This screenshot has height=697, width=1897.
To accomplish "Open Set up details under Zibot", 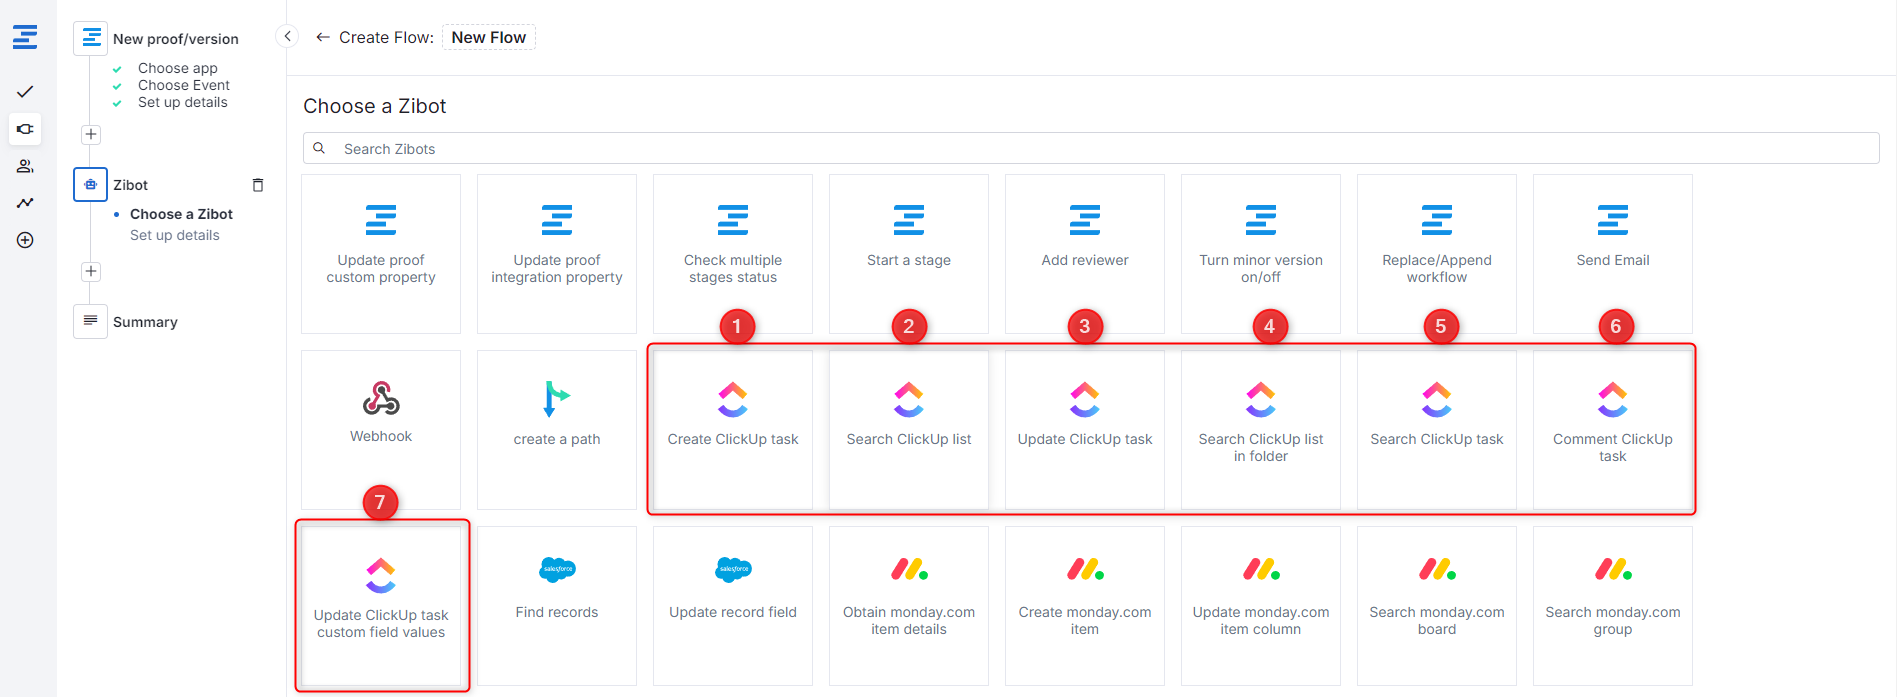I will (175, 235).
